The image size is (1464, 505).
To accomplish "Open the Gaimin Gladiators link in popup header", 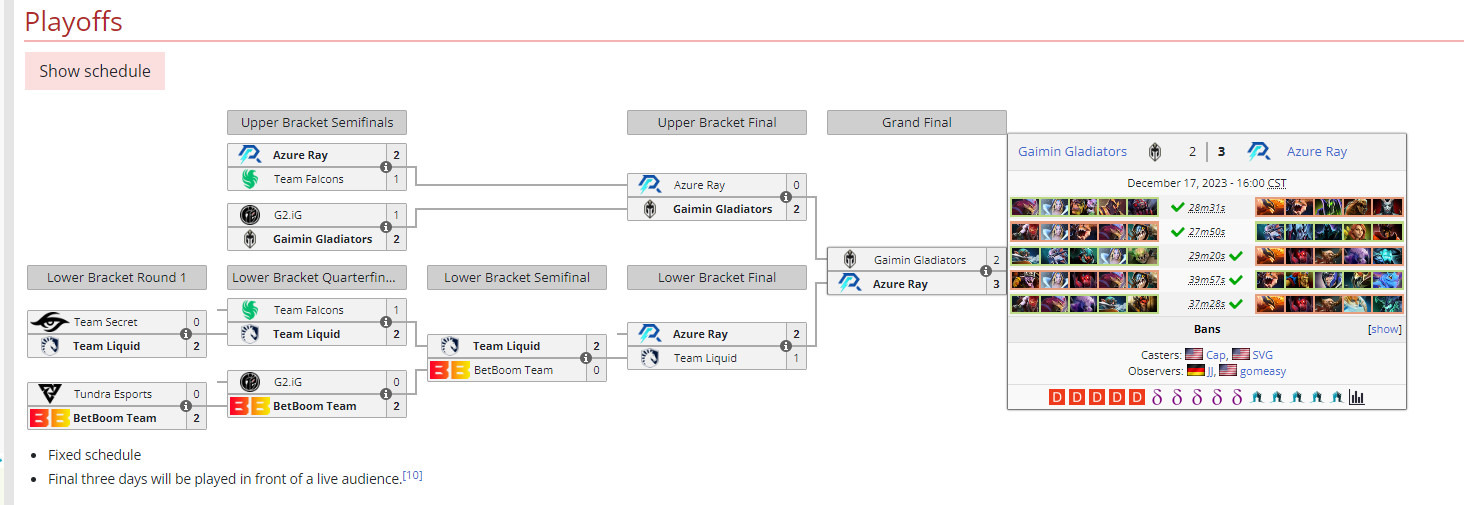I will (x=1072, y=152).
